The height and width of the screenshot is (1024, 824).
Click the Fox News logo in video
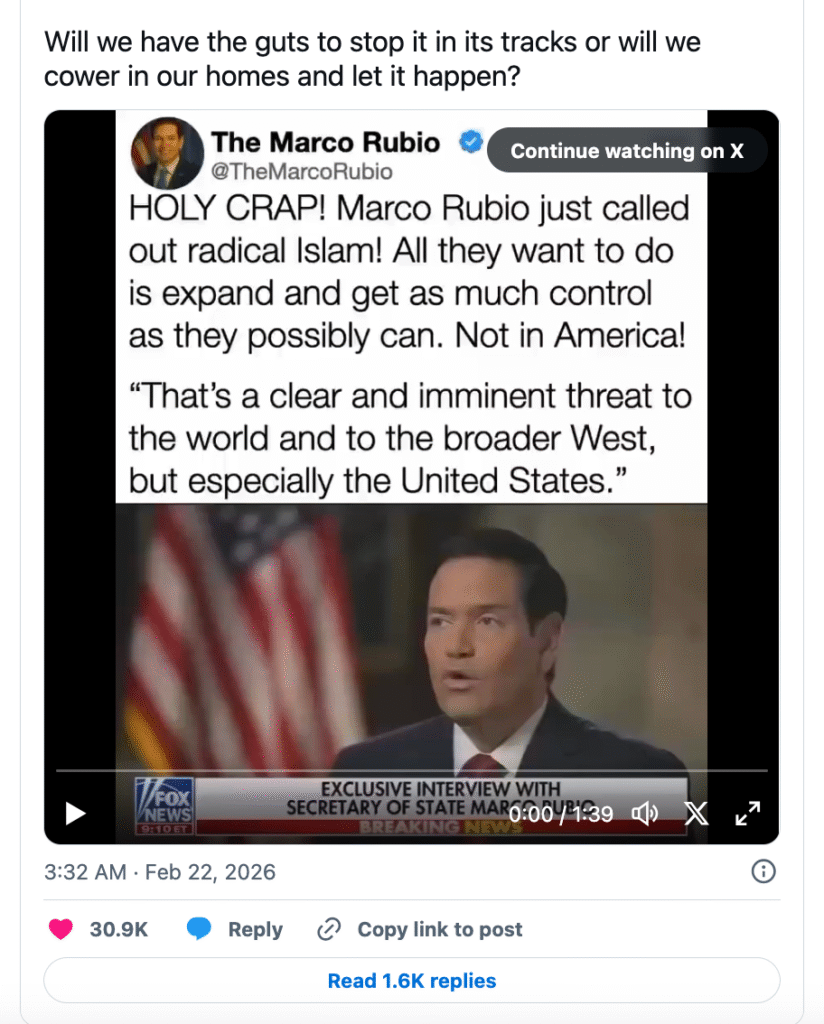[x=164, y=804]
